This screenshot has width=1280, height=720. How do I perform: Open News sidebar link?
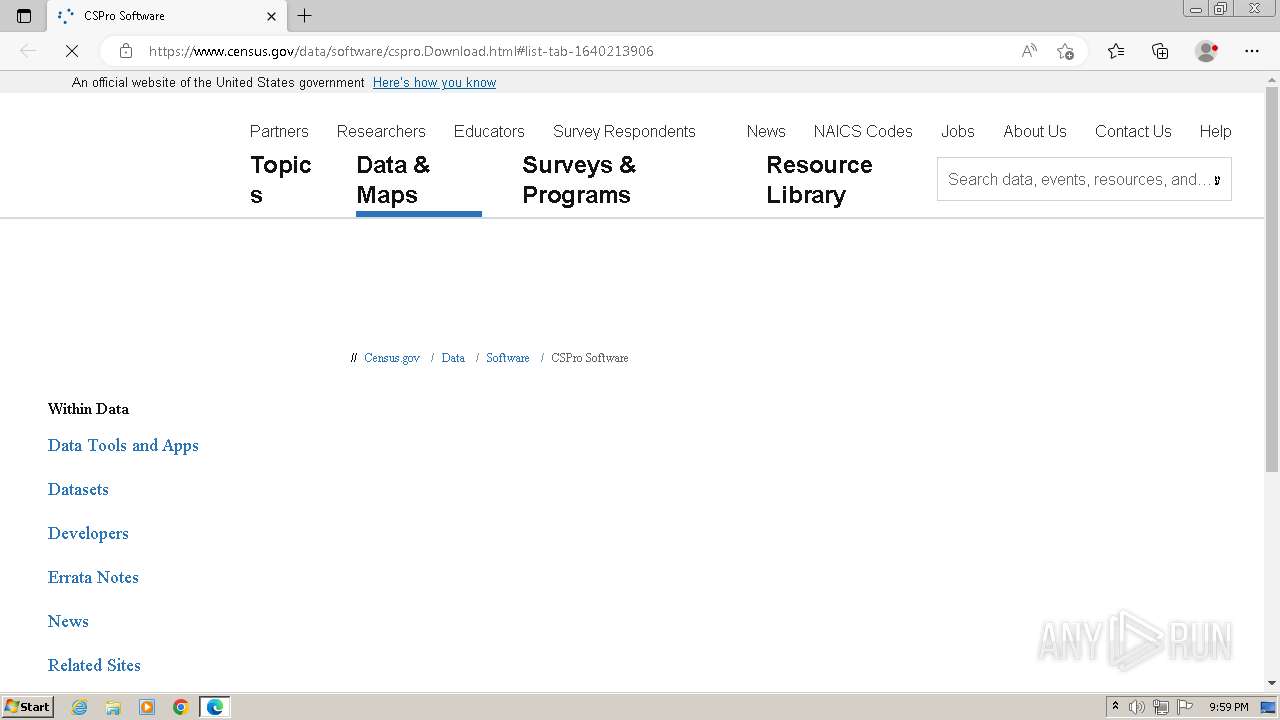[68, 622]
